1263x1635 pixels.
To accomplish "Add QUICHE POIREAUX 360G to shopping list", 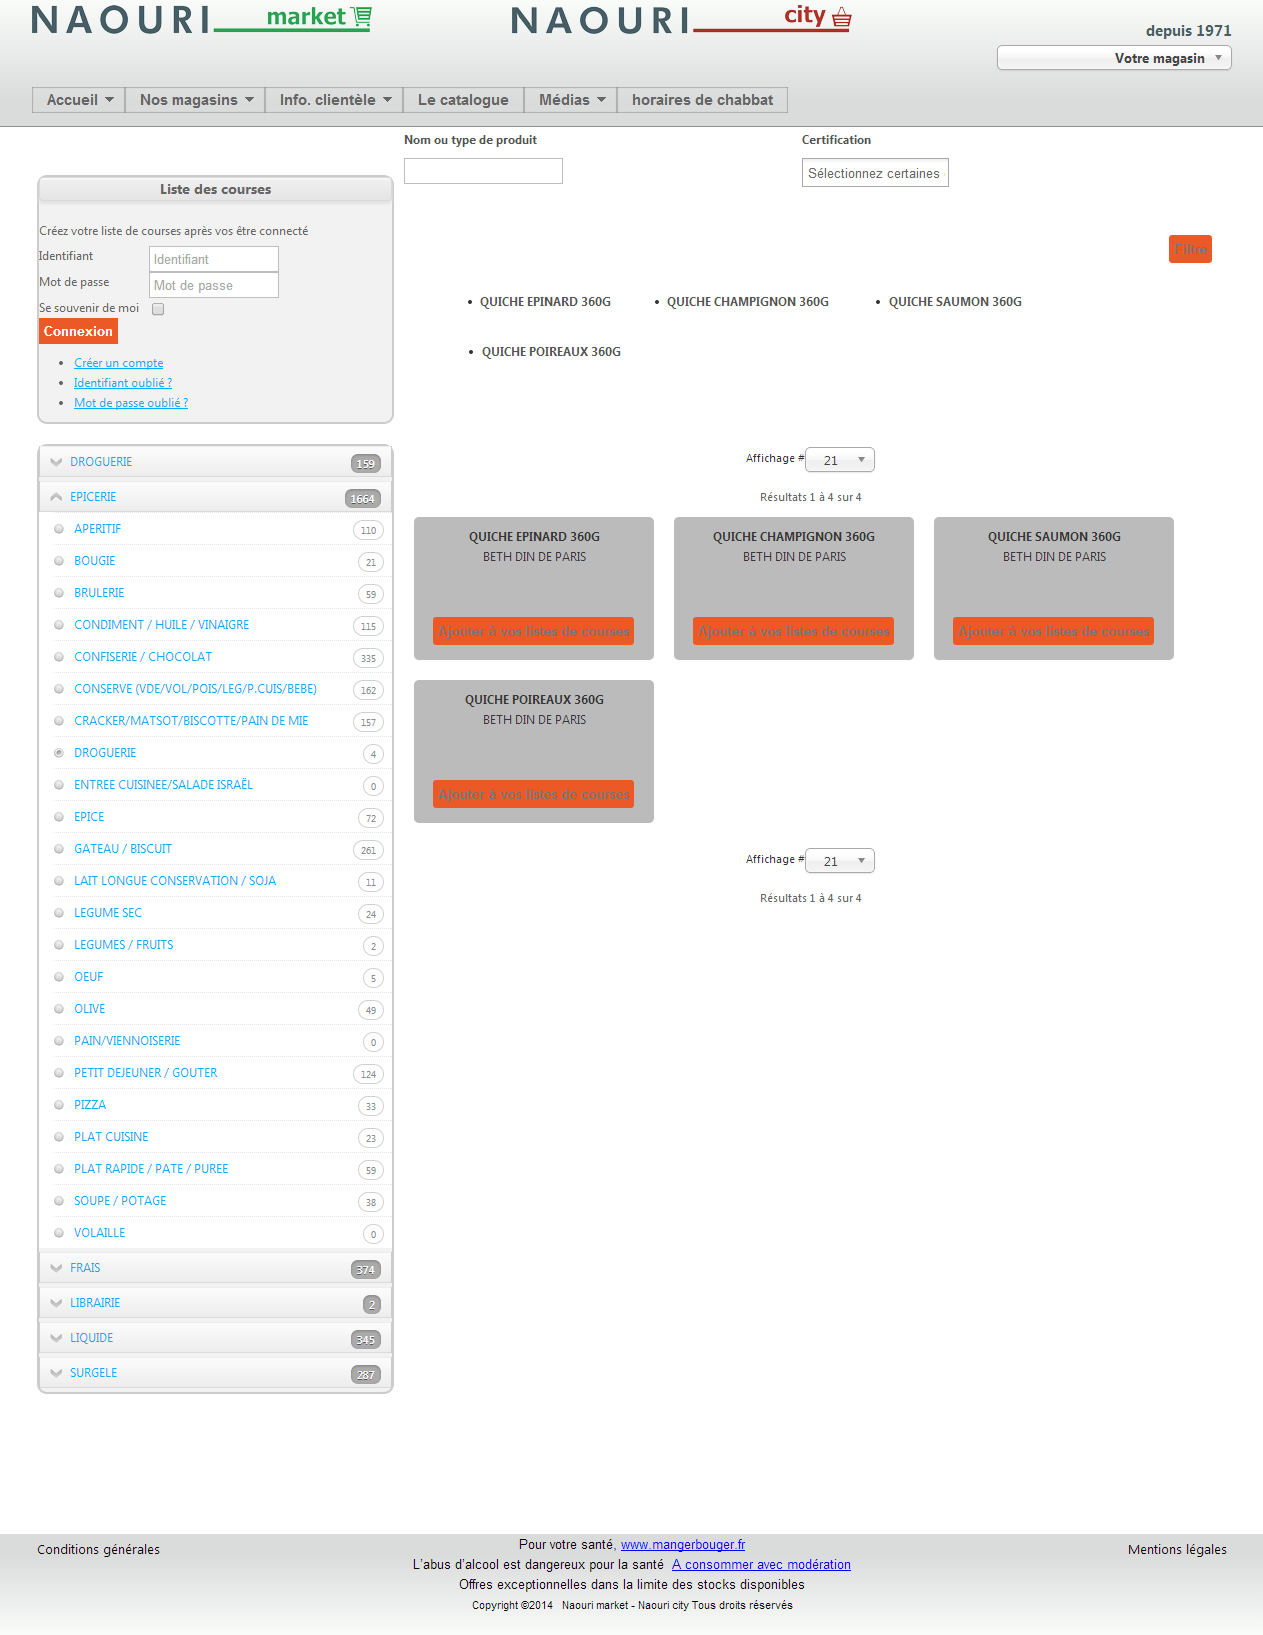I will 534,794.
